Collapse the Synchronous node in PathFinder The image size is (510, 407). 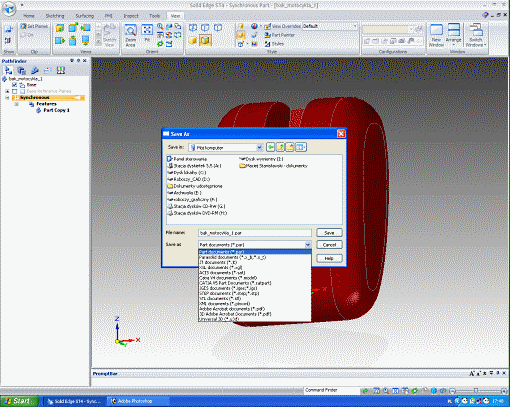coord(7,97)
